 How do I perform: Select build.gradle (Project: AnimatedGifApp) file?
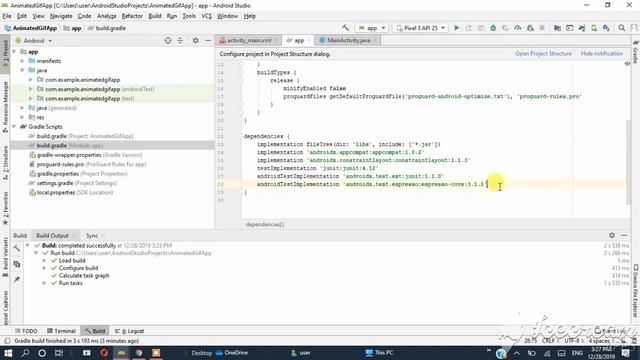[85, 136]
